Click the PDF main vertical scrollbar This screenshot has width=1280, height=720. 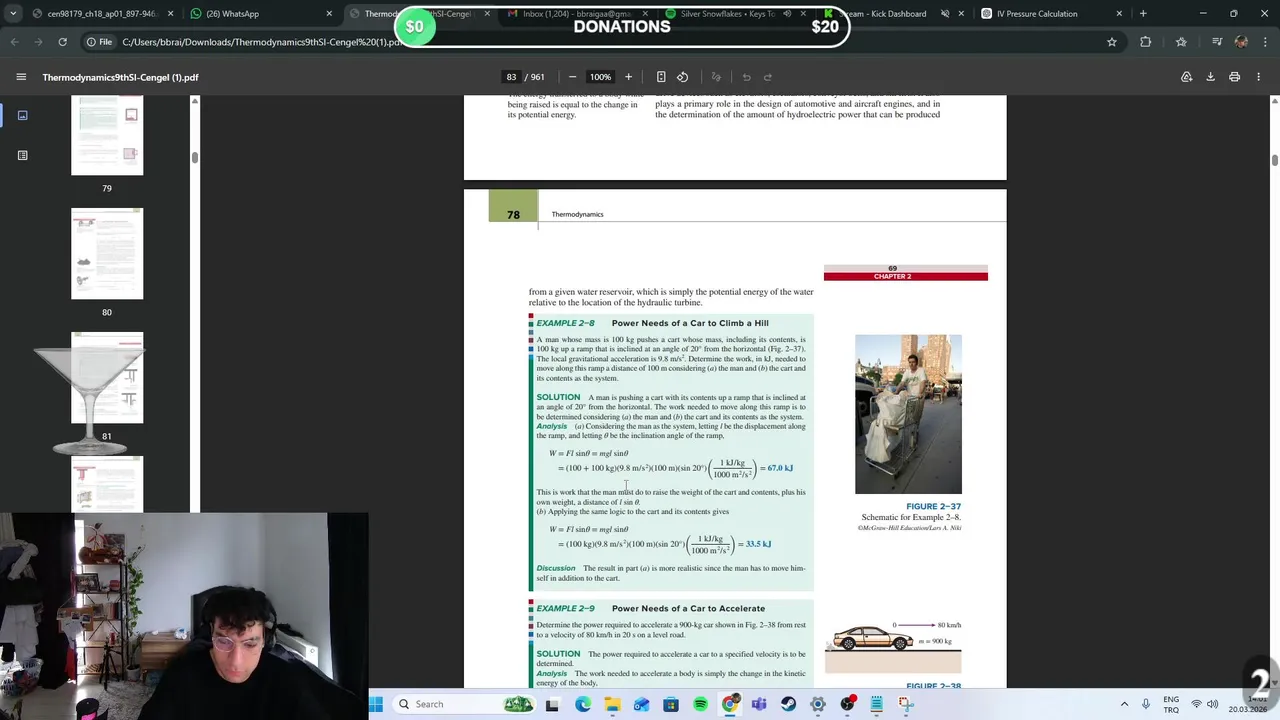(x=1275, y=160)
